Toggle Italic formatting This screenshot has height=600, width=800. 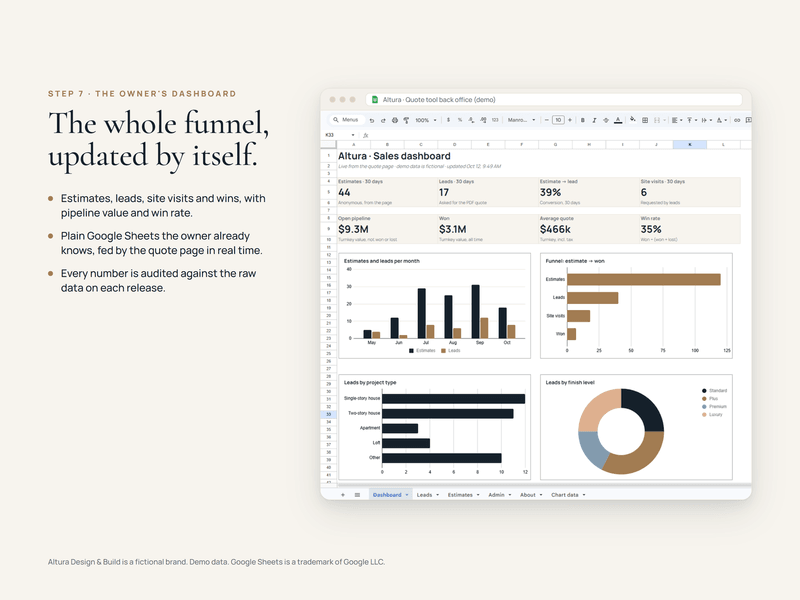click(x=594, y=120)
